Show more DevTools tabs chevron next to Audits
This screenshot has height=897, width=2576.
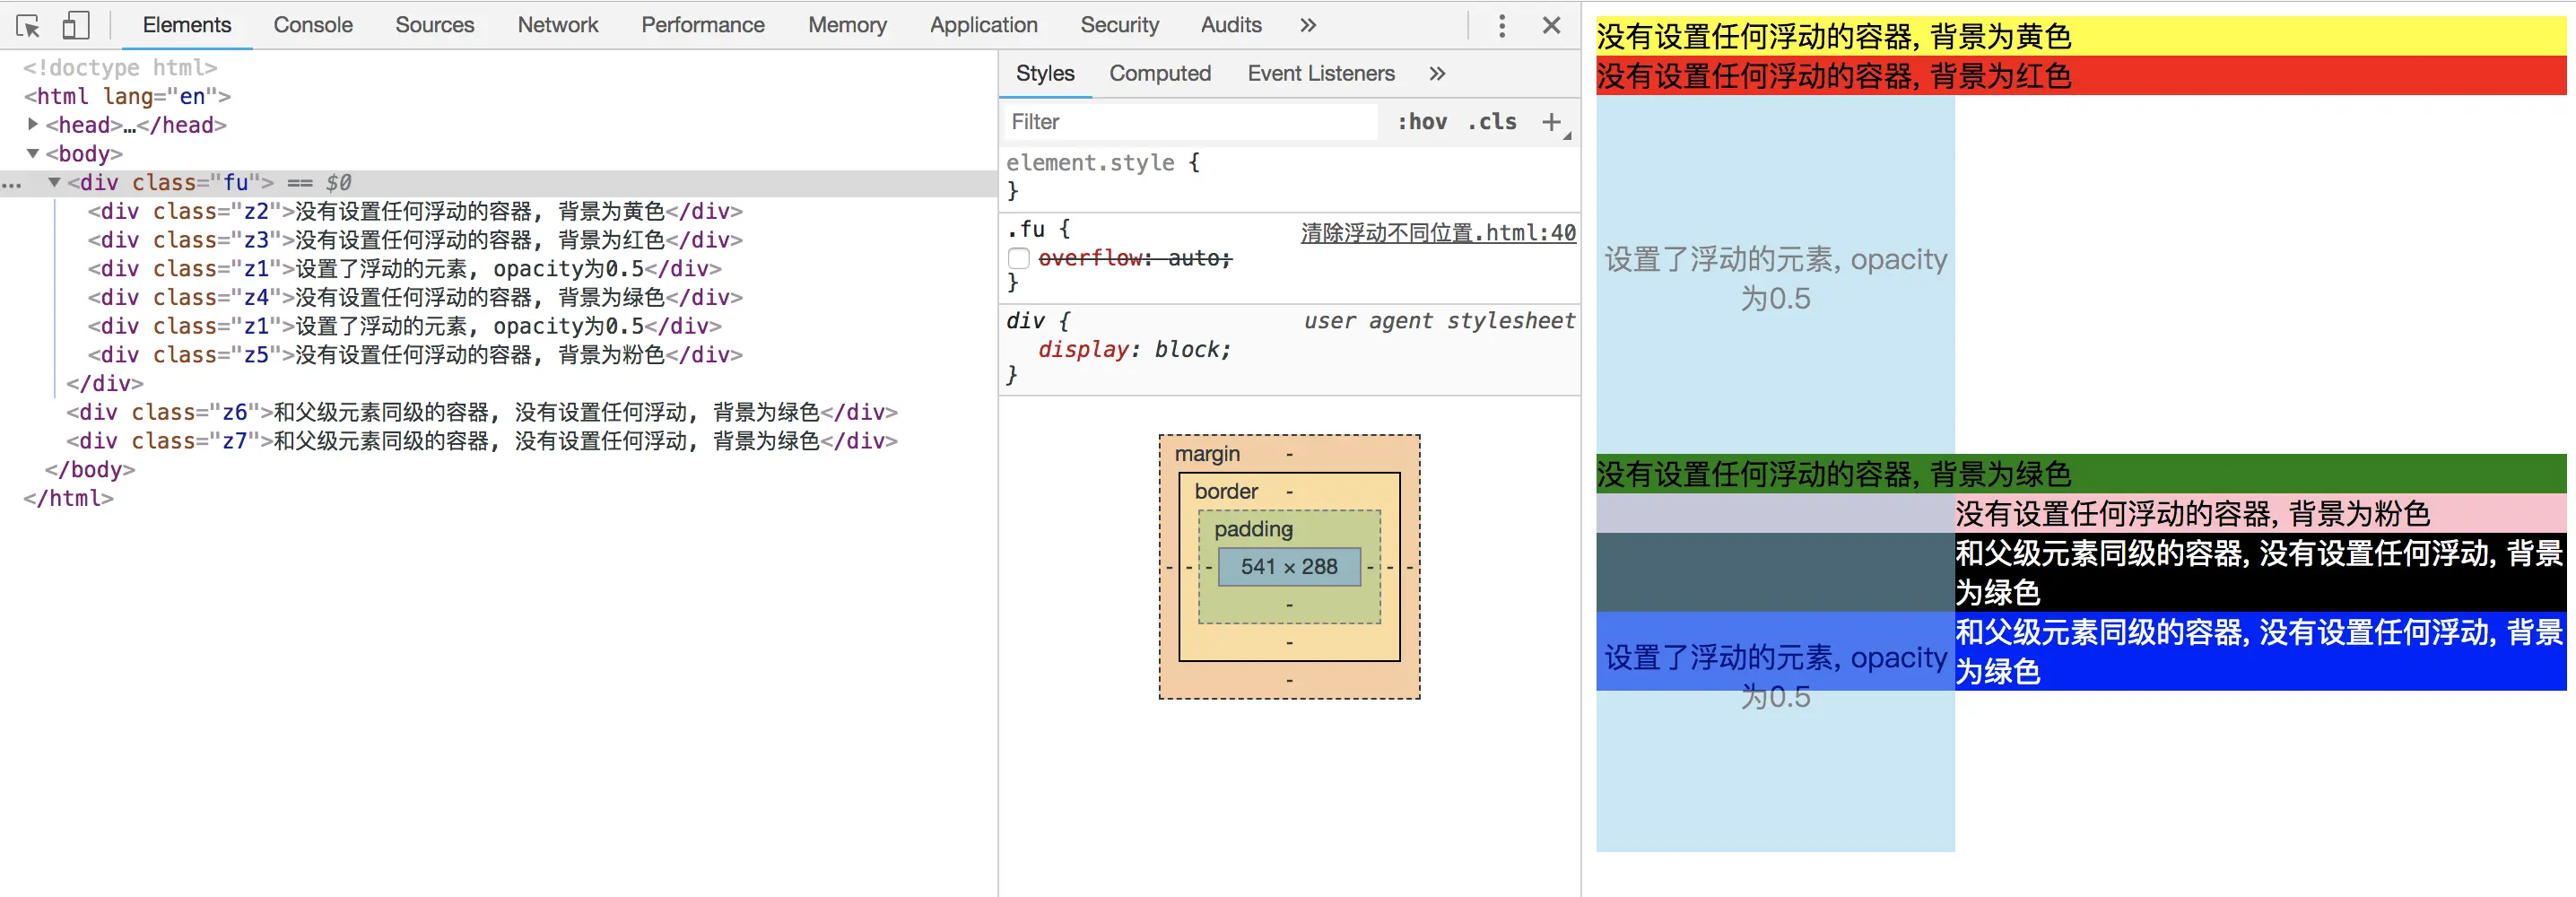pos(1308,26)
